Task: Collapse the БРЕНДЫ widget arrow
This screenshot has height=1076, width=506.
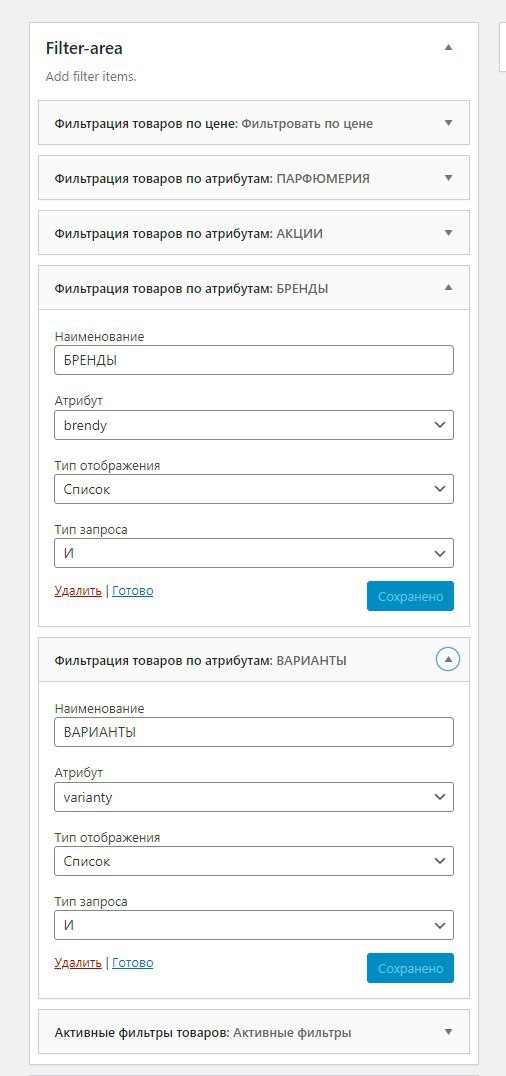Action: (448, 288)
